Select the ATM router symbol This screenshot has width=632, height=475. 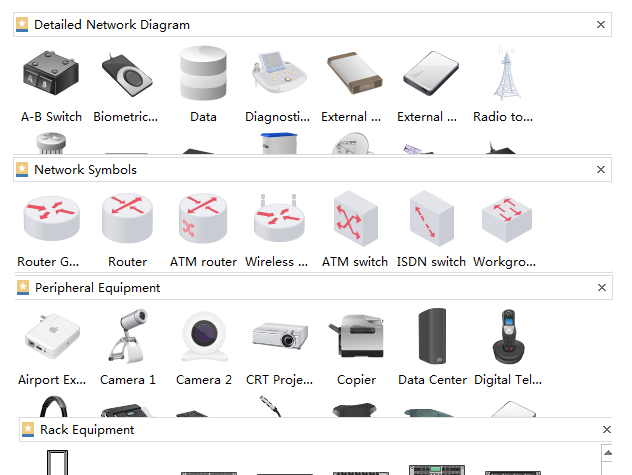(203, 218)
